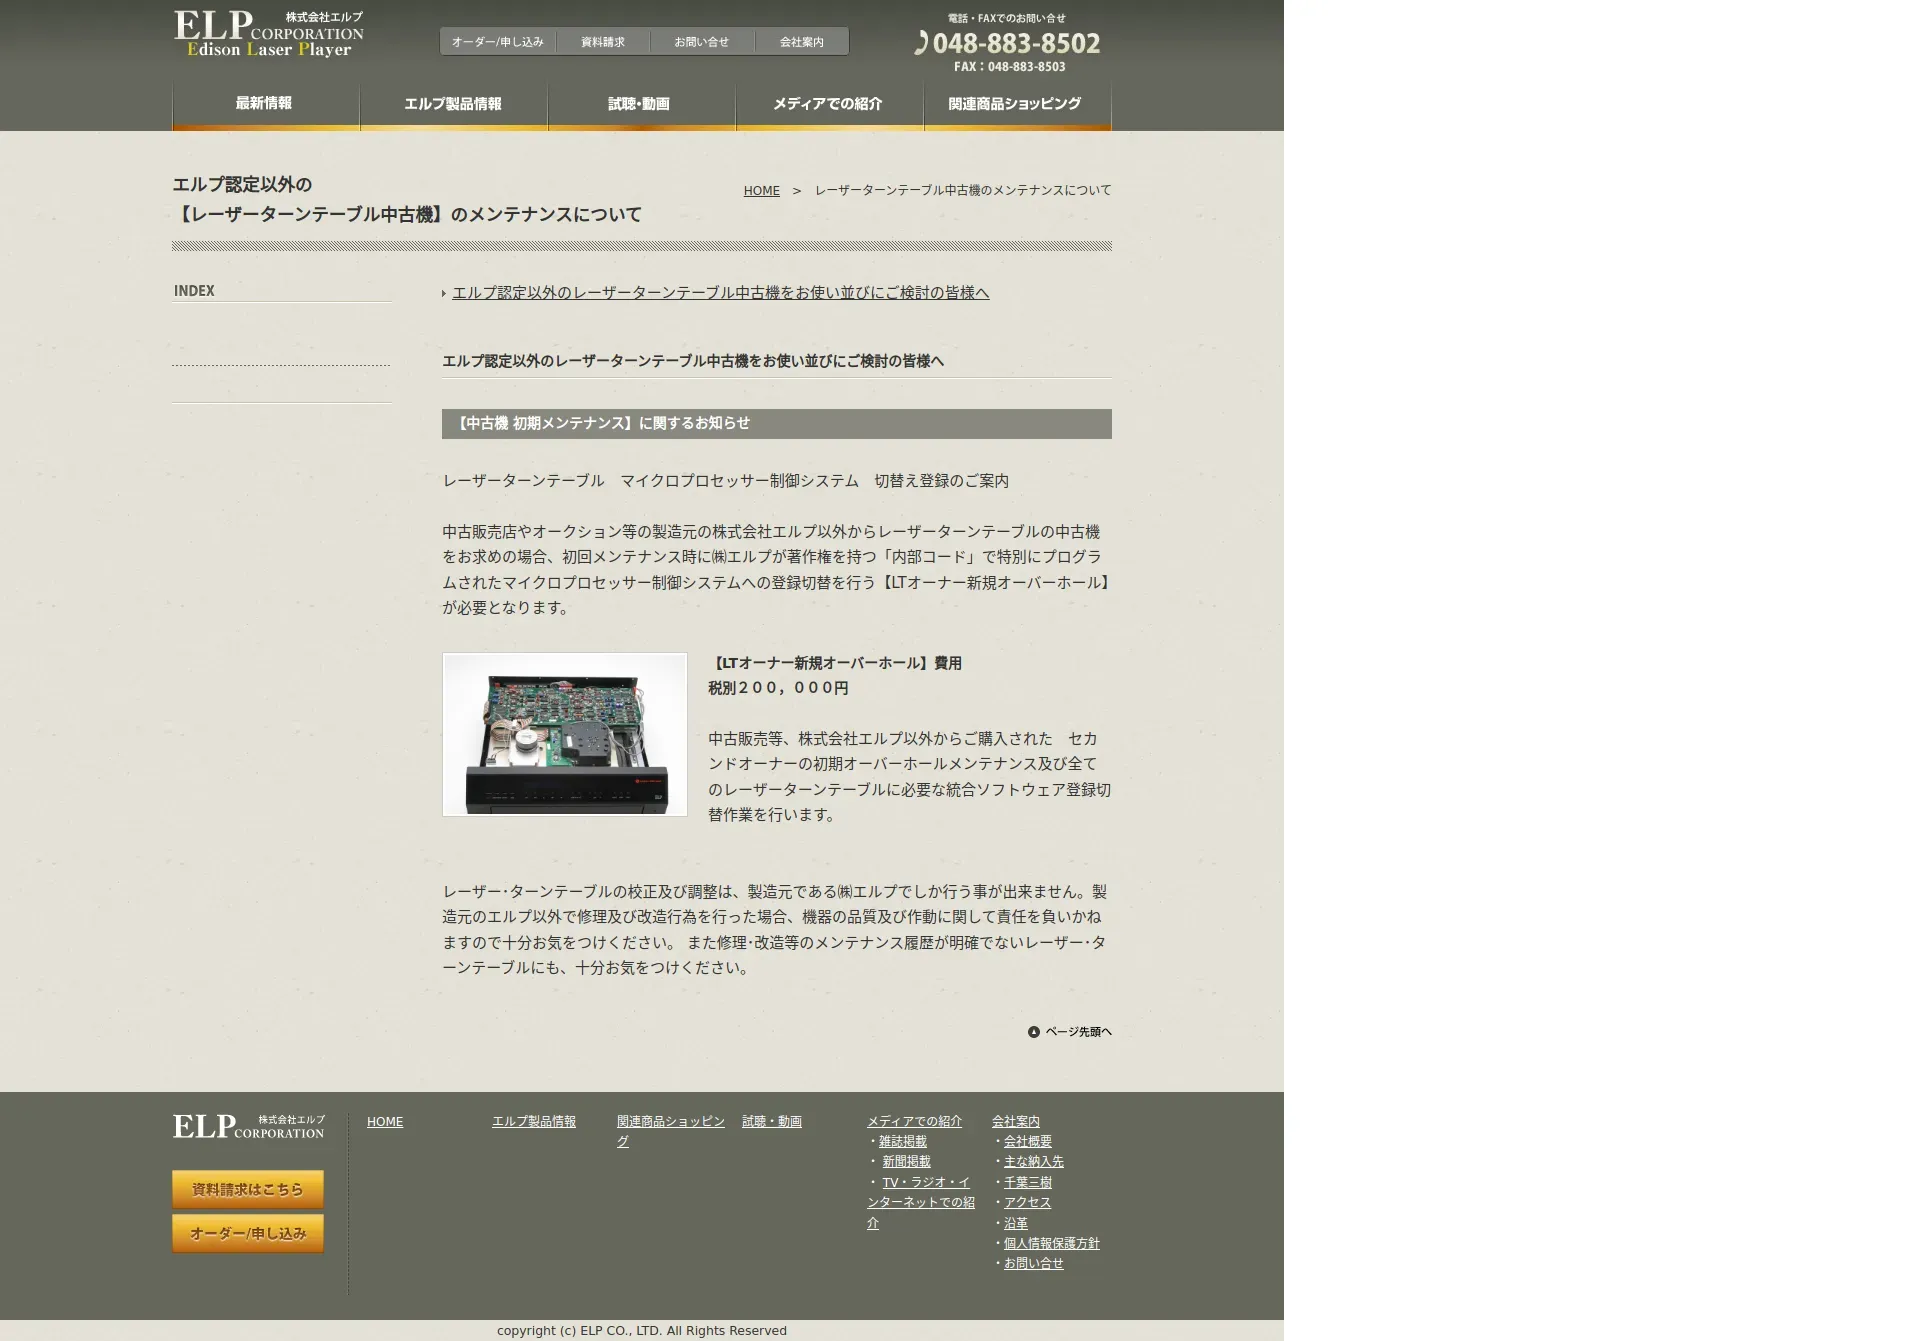Click the HOME breadcrumb link

tap(761, 191)
